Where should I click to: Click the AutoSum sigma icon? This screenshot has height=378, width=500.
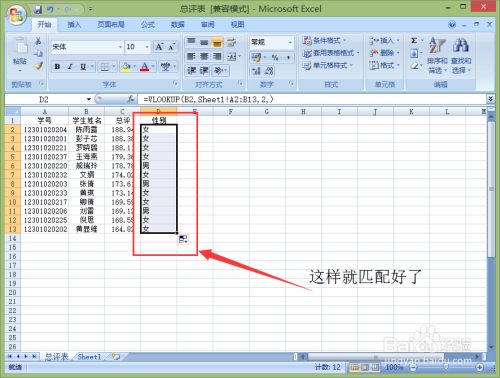[414, 41]
